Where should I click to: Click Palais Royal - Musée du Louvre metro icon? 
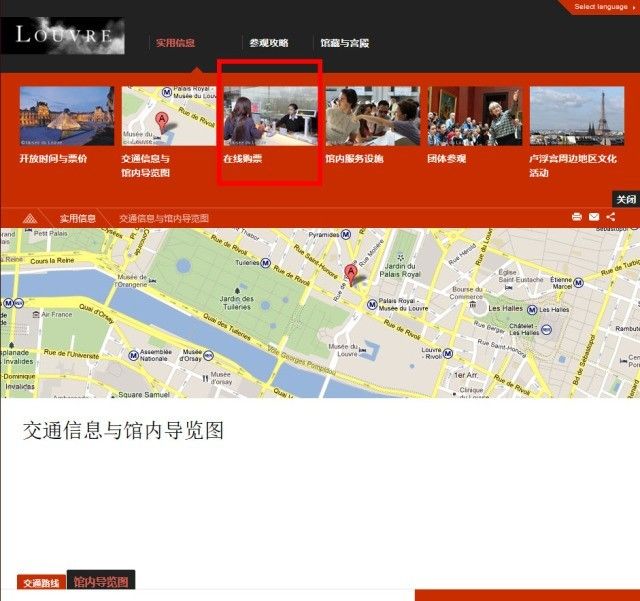point(371,304)
